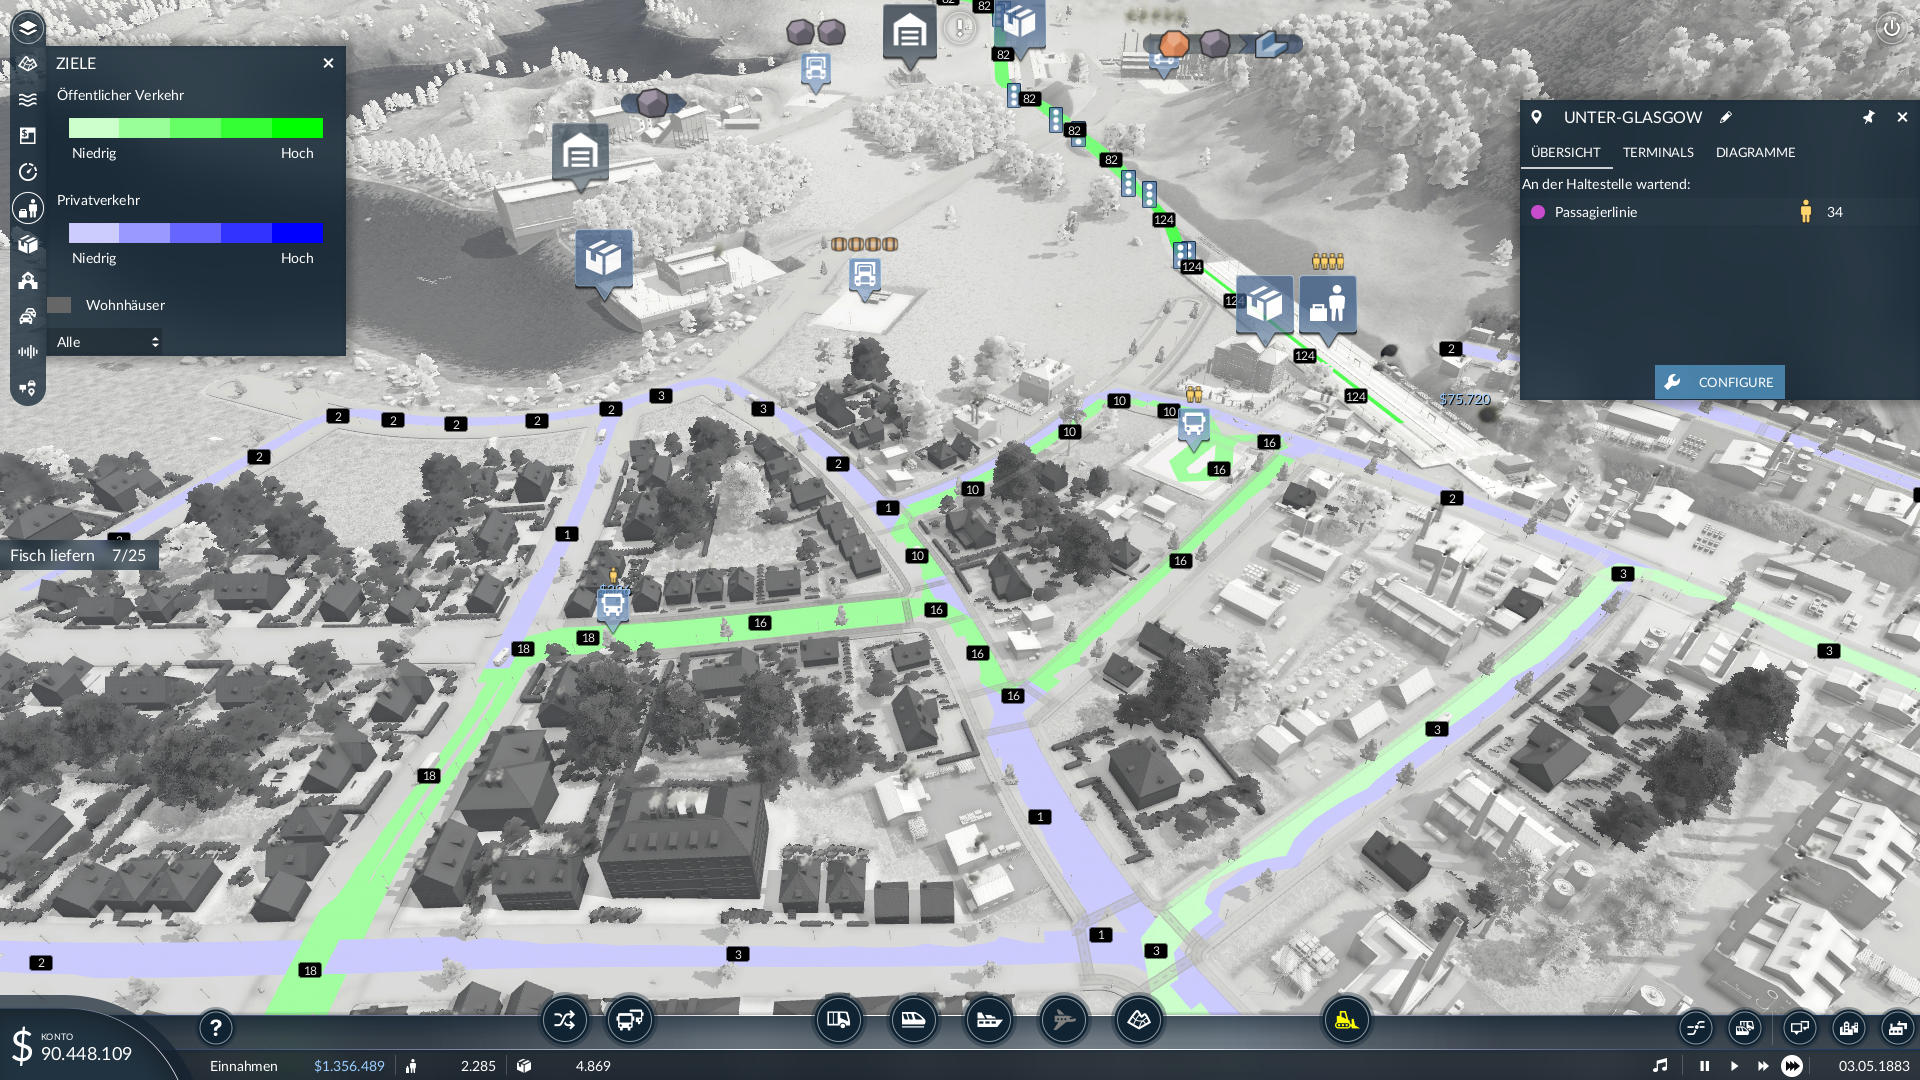Viewport: 1920px width, 1080px height.
Task: Switch to the DIAGRAMME tab
Action: (x=1755, y=152)
